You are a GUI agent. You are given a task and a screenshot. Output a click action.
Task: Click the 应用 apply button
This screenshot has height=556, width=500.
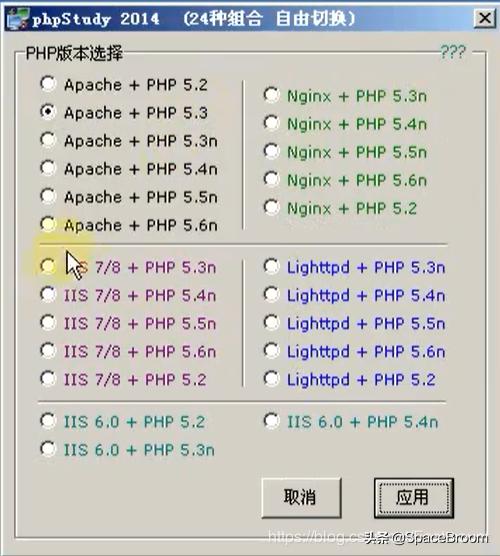tap(414, 497)
